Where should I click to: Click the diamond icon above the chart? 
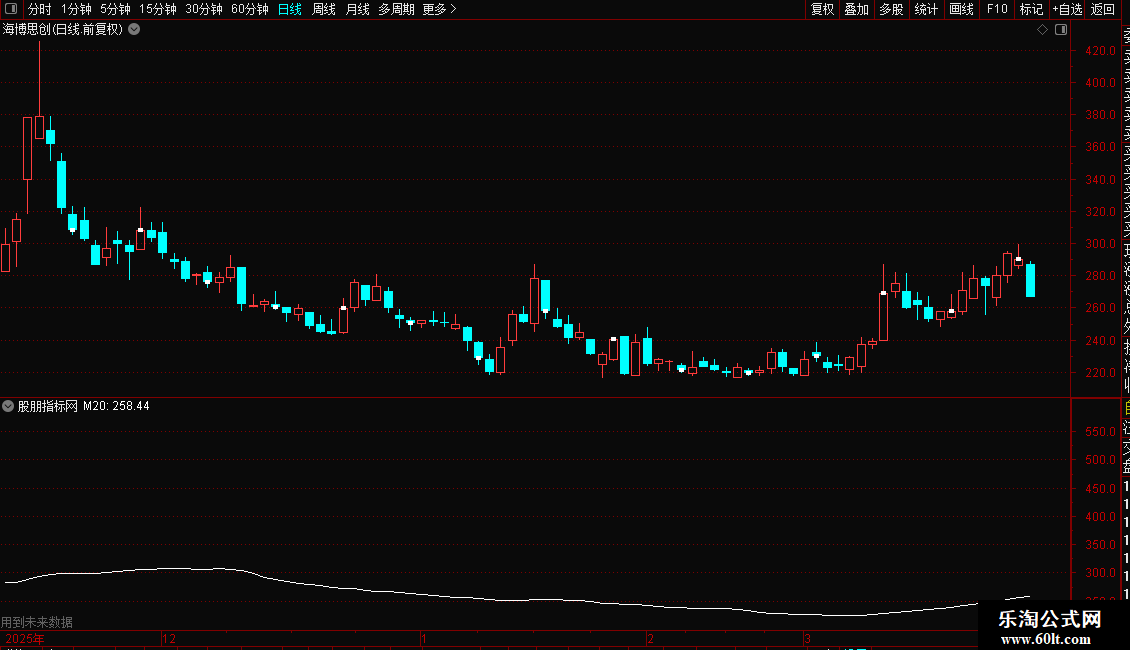click(x=1042, y=30)
